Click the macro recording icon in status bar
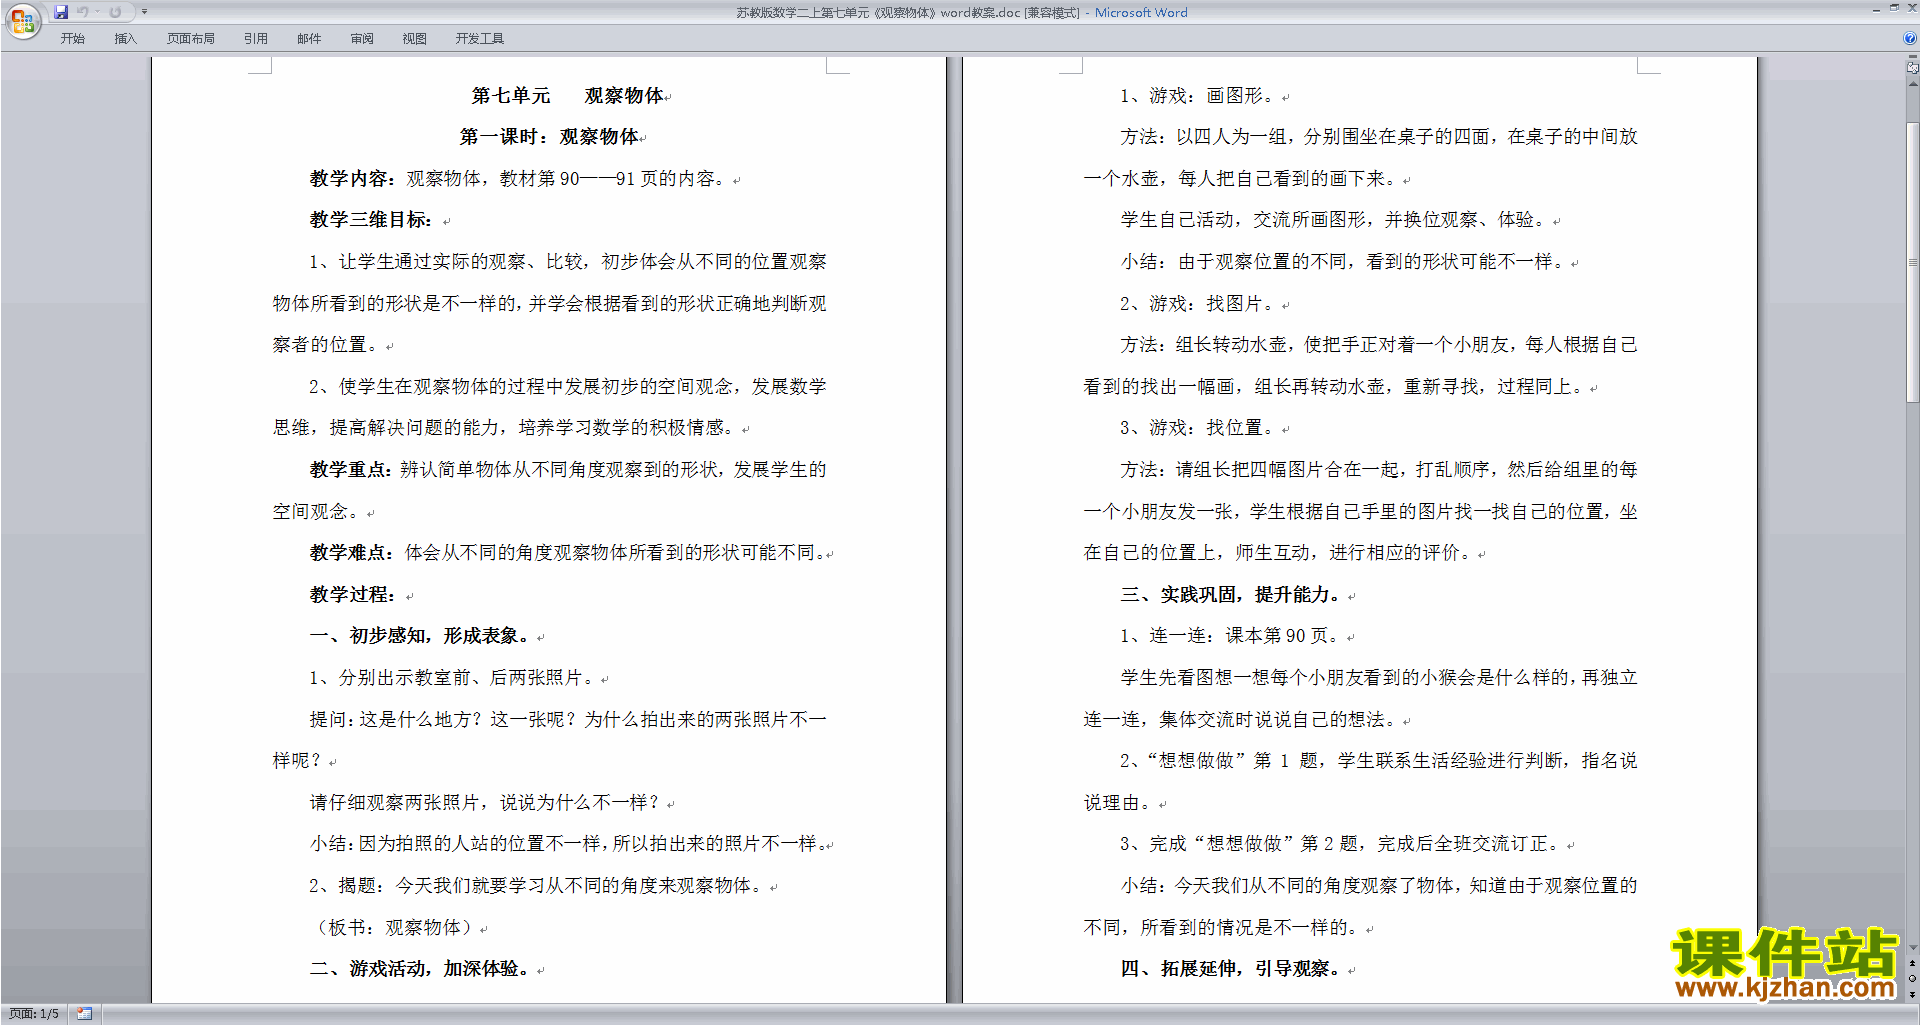Image resolution: width=1920 pixels, height=1025 pixels. coord(85,1014)
